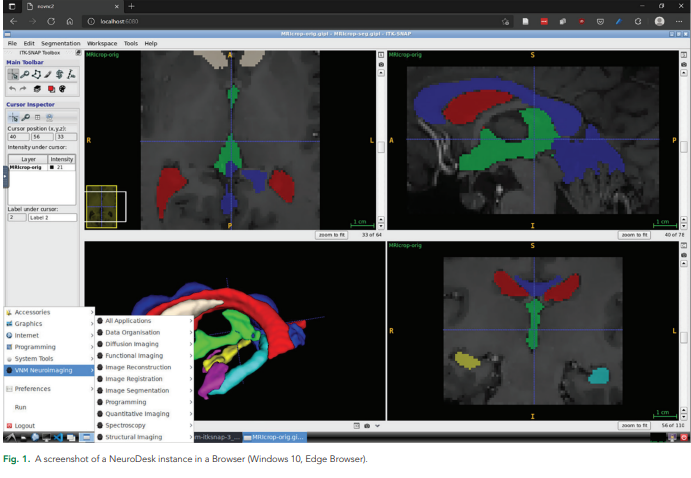
Task: Open the Layer Inspector stack icon
Action: [x=39, y=89]
